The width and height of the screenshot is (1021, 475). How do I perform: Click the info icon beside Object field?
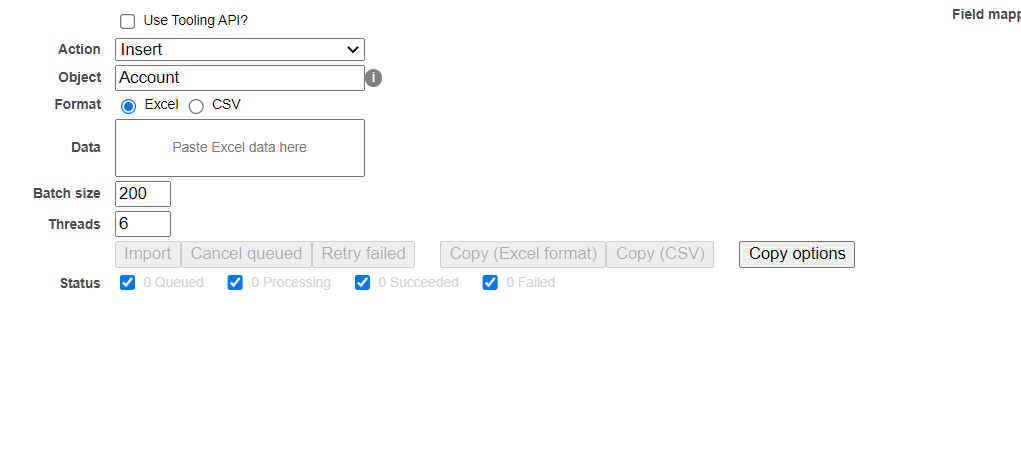[x=374, y=78]
